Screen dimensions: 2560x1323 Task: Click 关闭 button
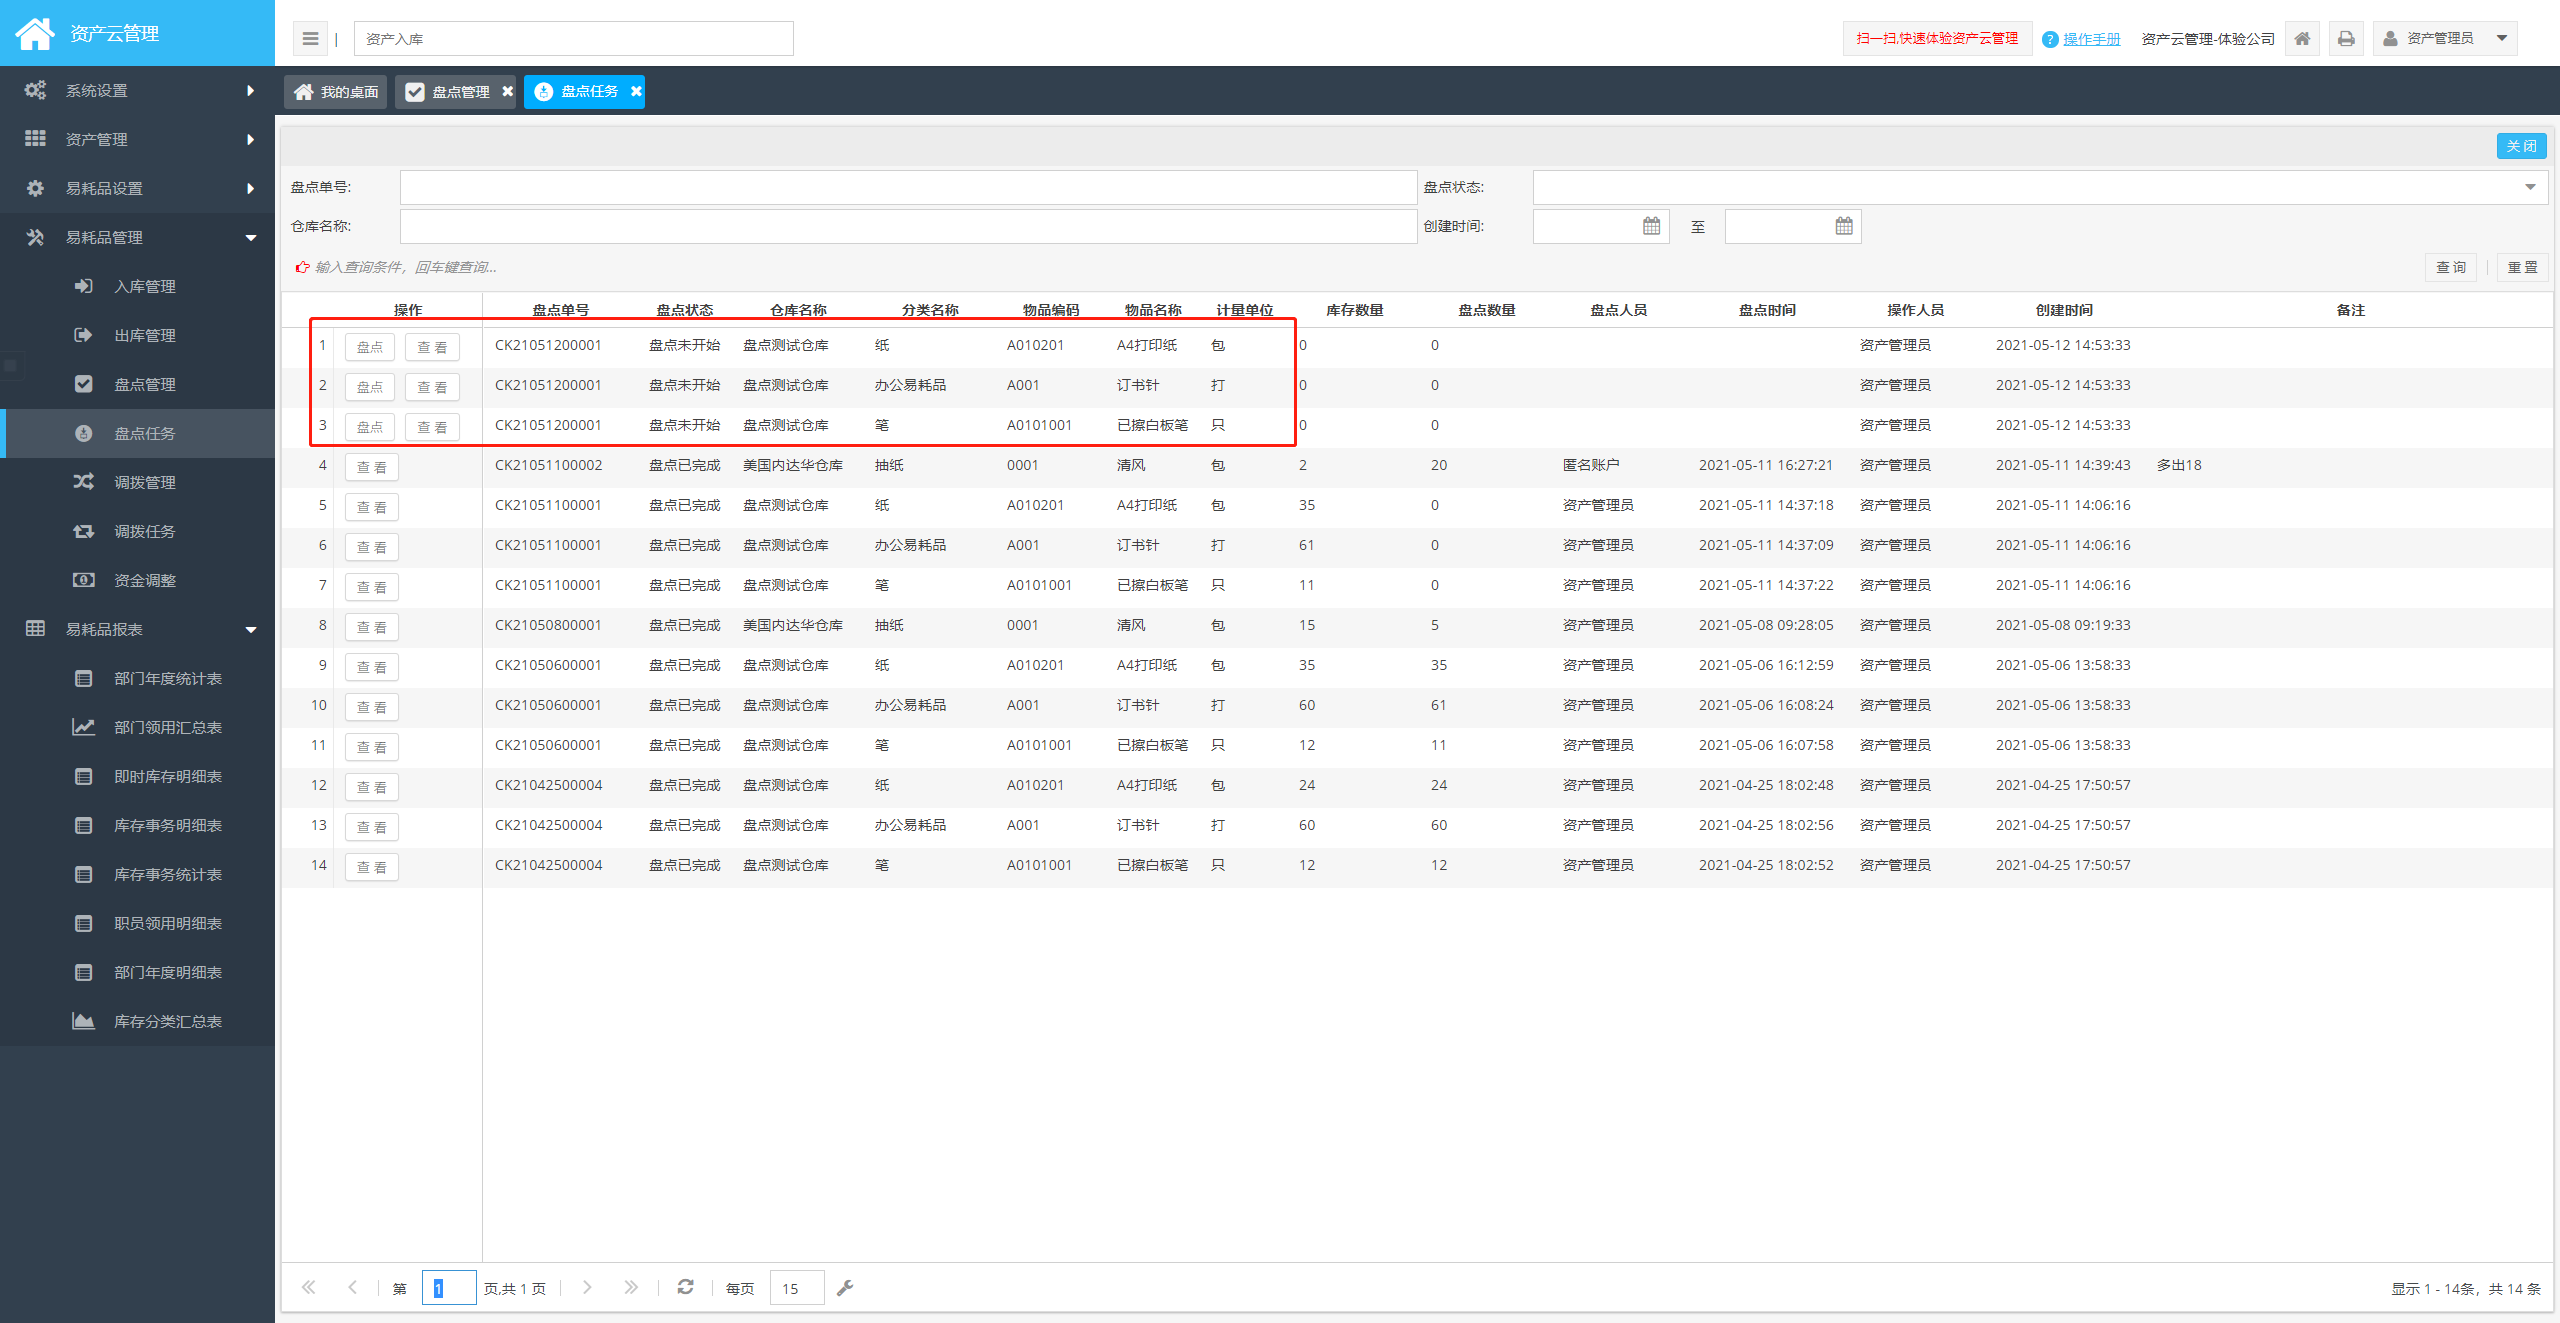coord(2521,146)
